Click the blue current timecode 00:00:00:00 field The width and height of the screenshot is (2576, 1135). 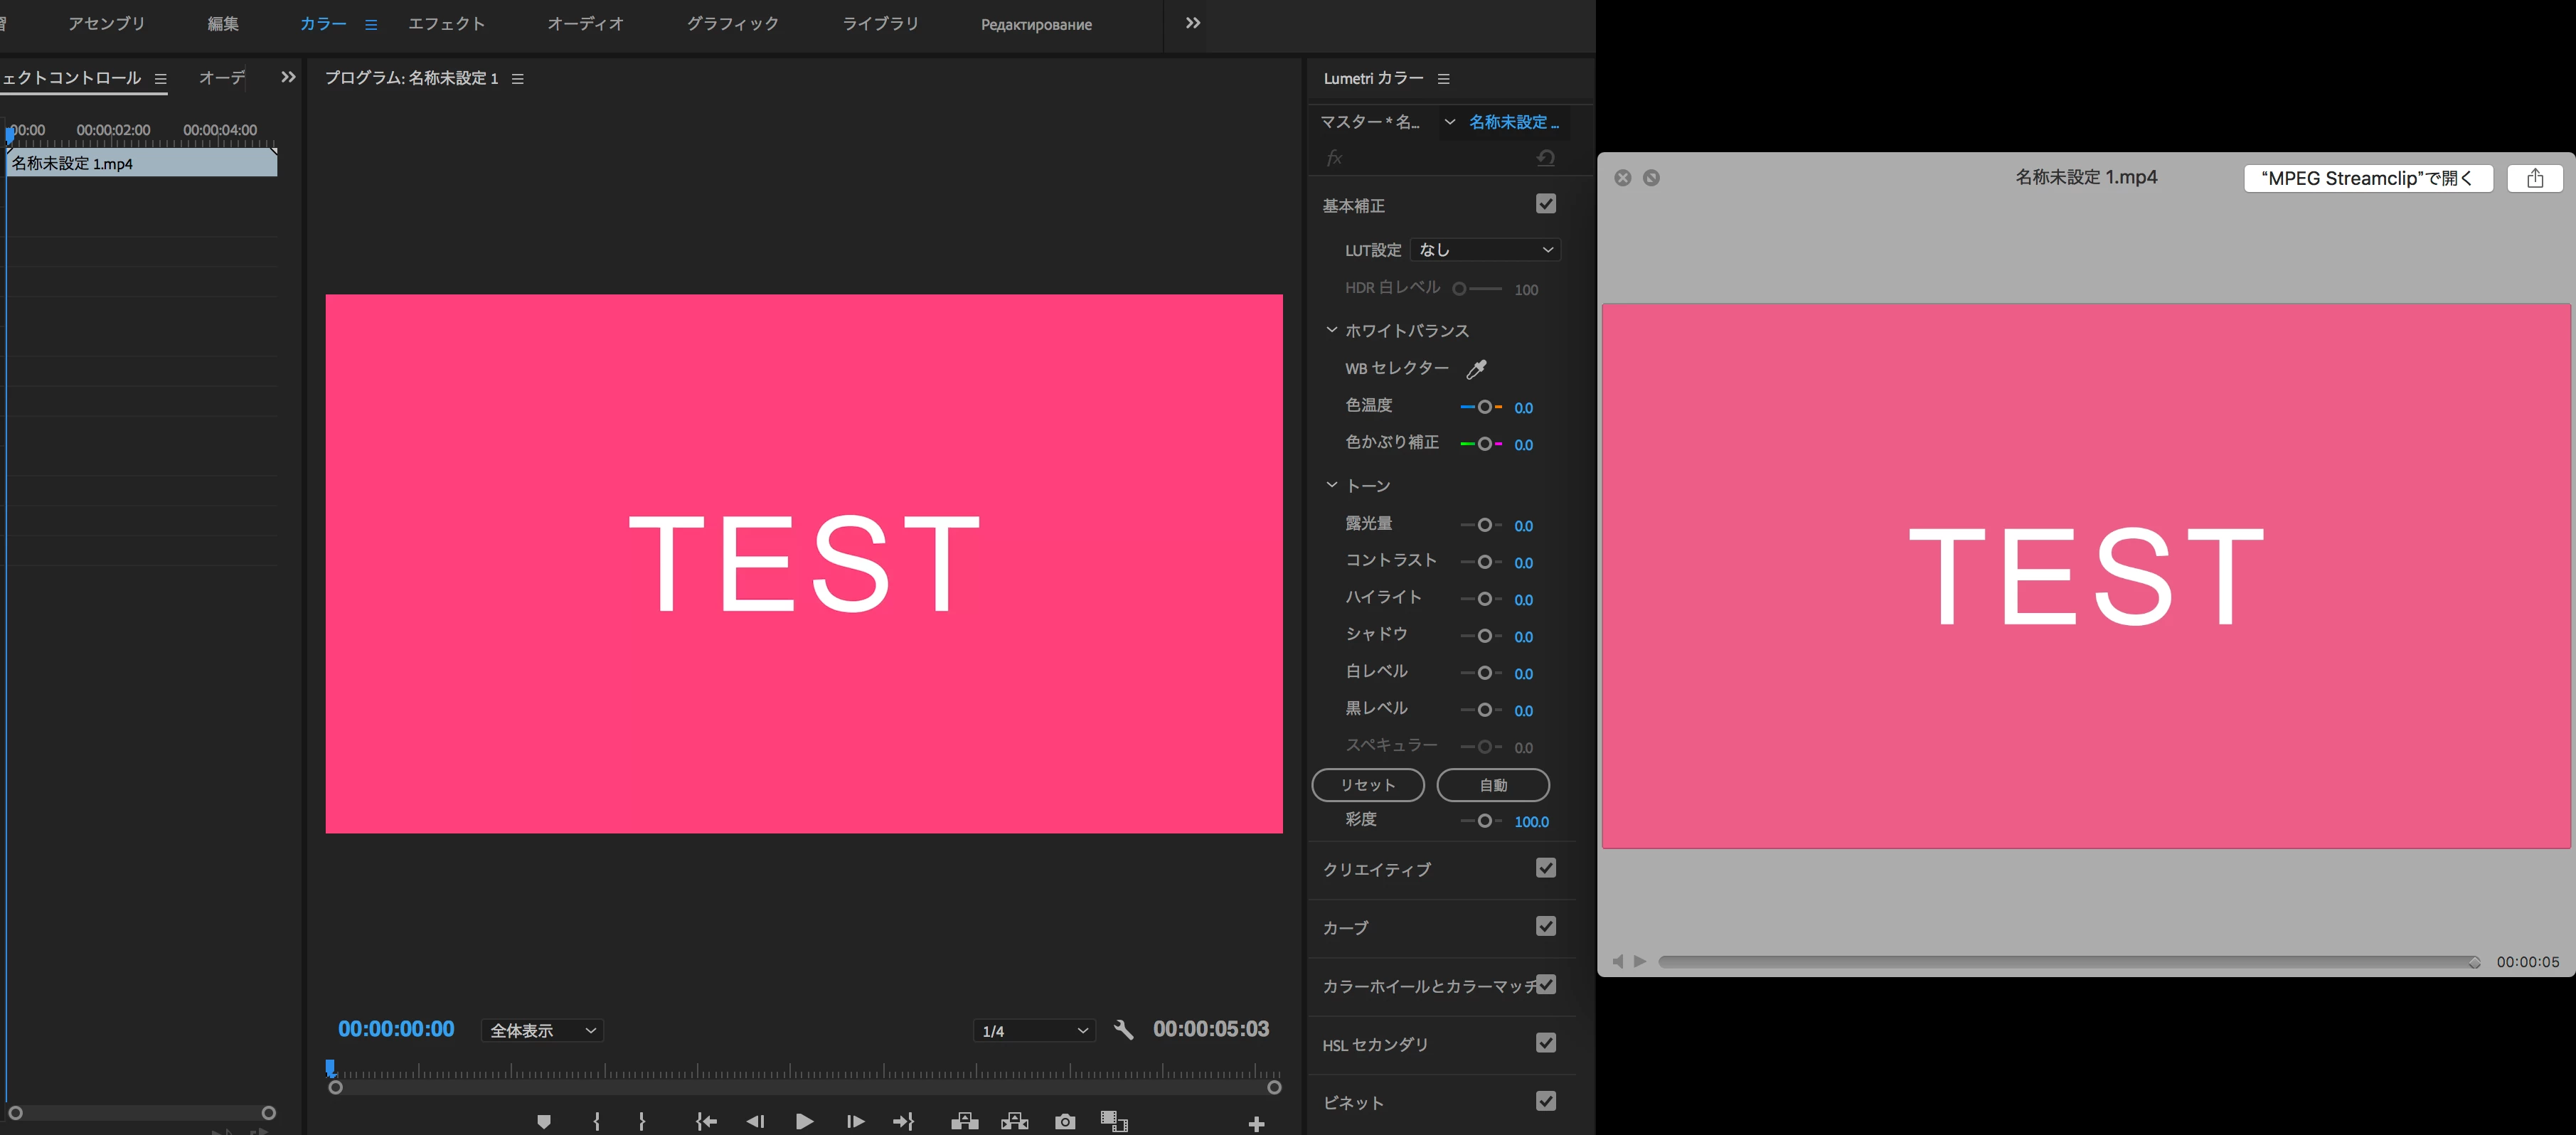click(396, 1029)
